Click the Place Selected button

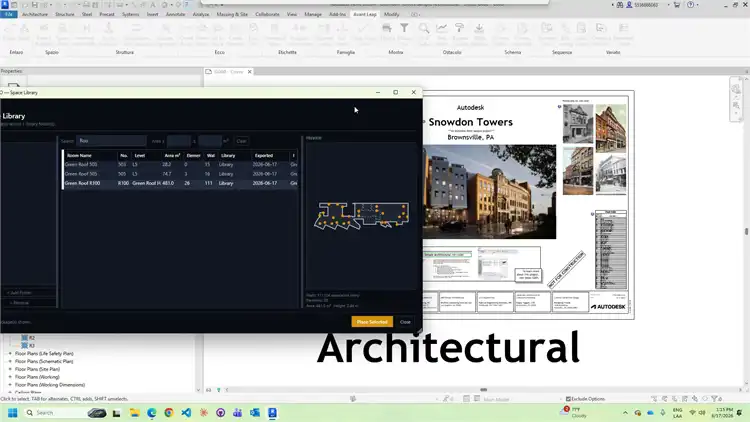coord(372,322)
